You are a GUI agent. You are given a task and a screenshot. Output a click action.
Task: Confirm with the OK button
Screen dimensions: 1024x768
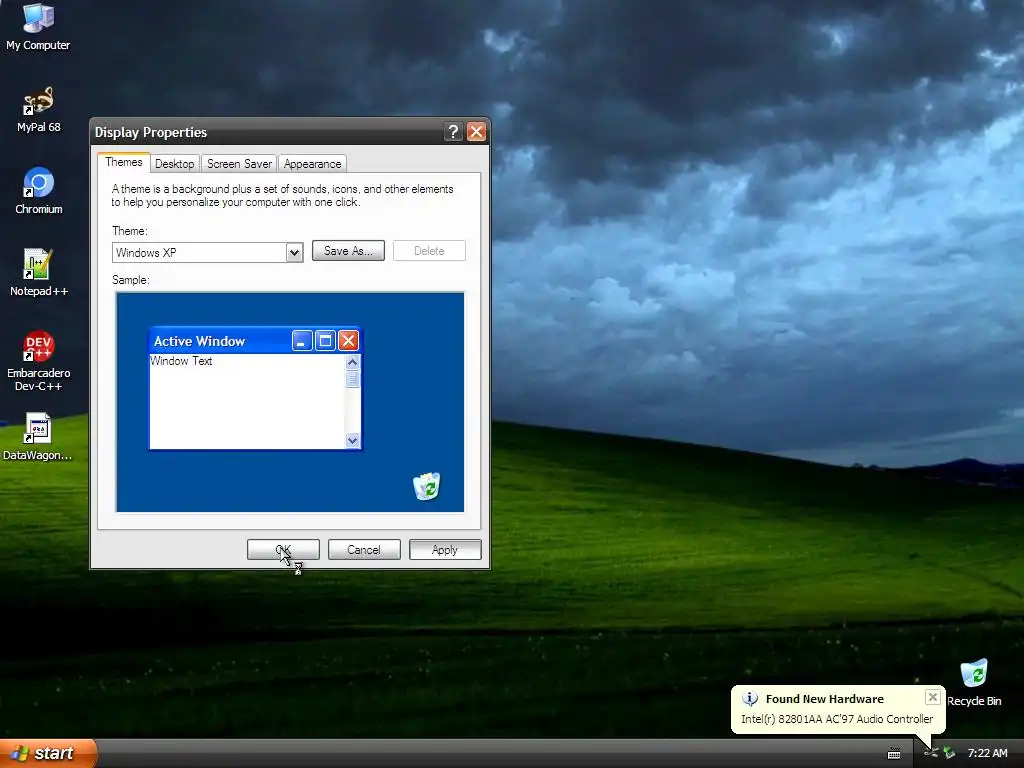coord(283,550)
